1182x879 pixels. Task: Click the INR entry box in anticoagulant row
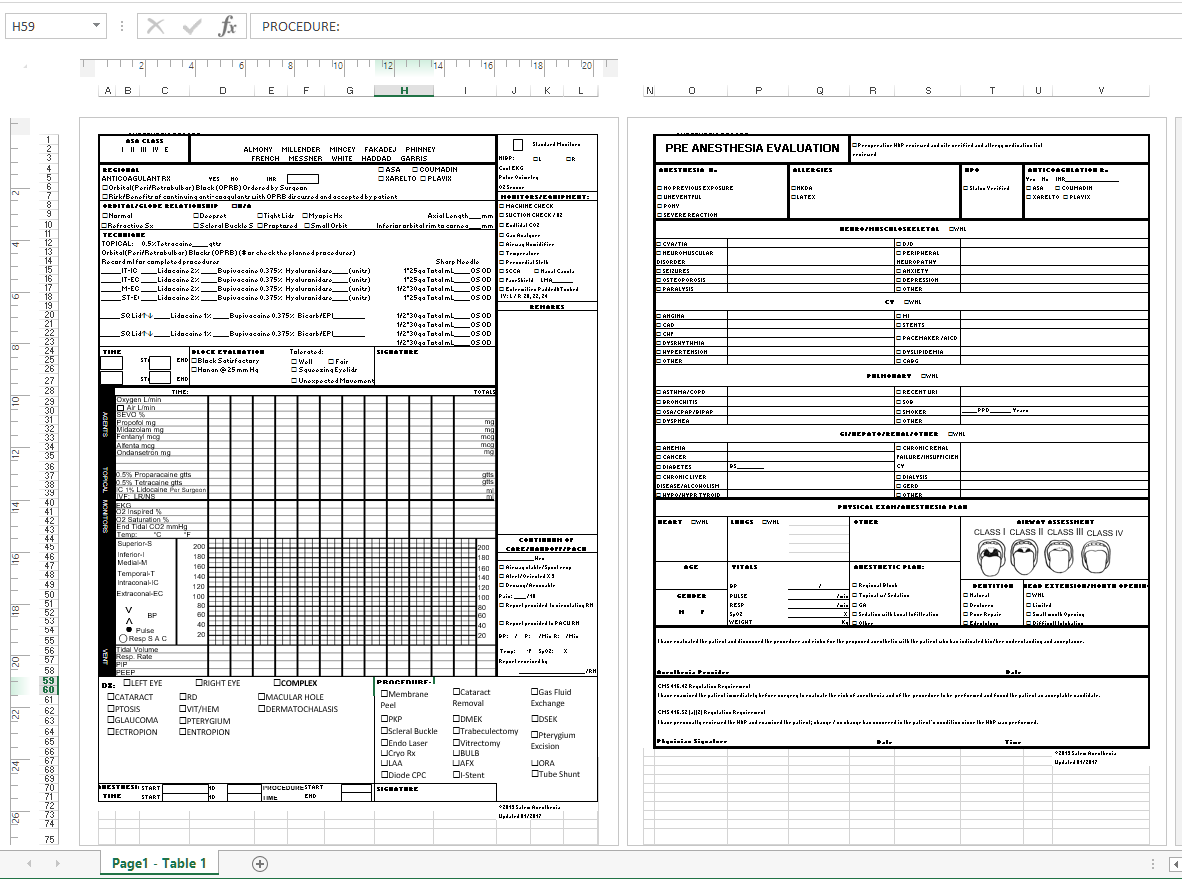(x=302, y=179)
